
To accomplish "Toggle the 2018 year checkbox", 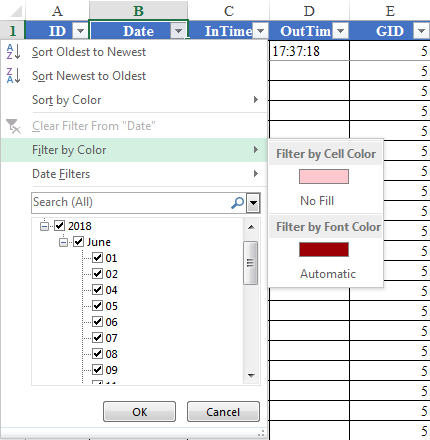I will pyautogui.click(x=60, y=226).
